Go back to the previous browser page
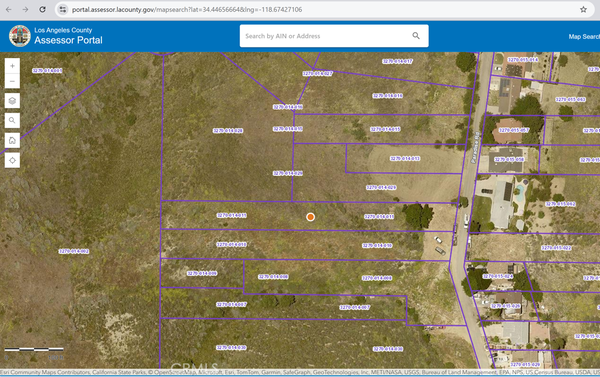The image size is (600, 377). (x=8, y=10)
